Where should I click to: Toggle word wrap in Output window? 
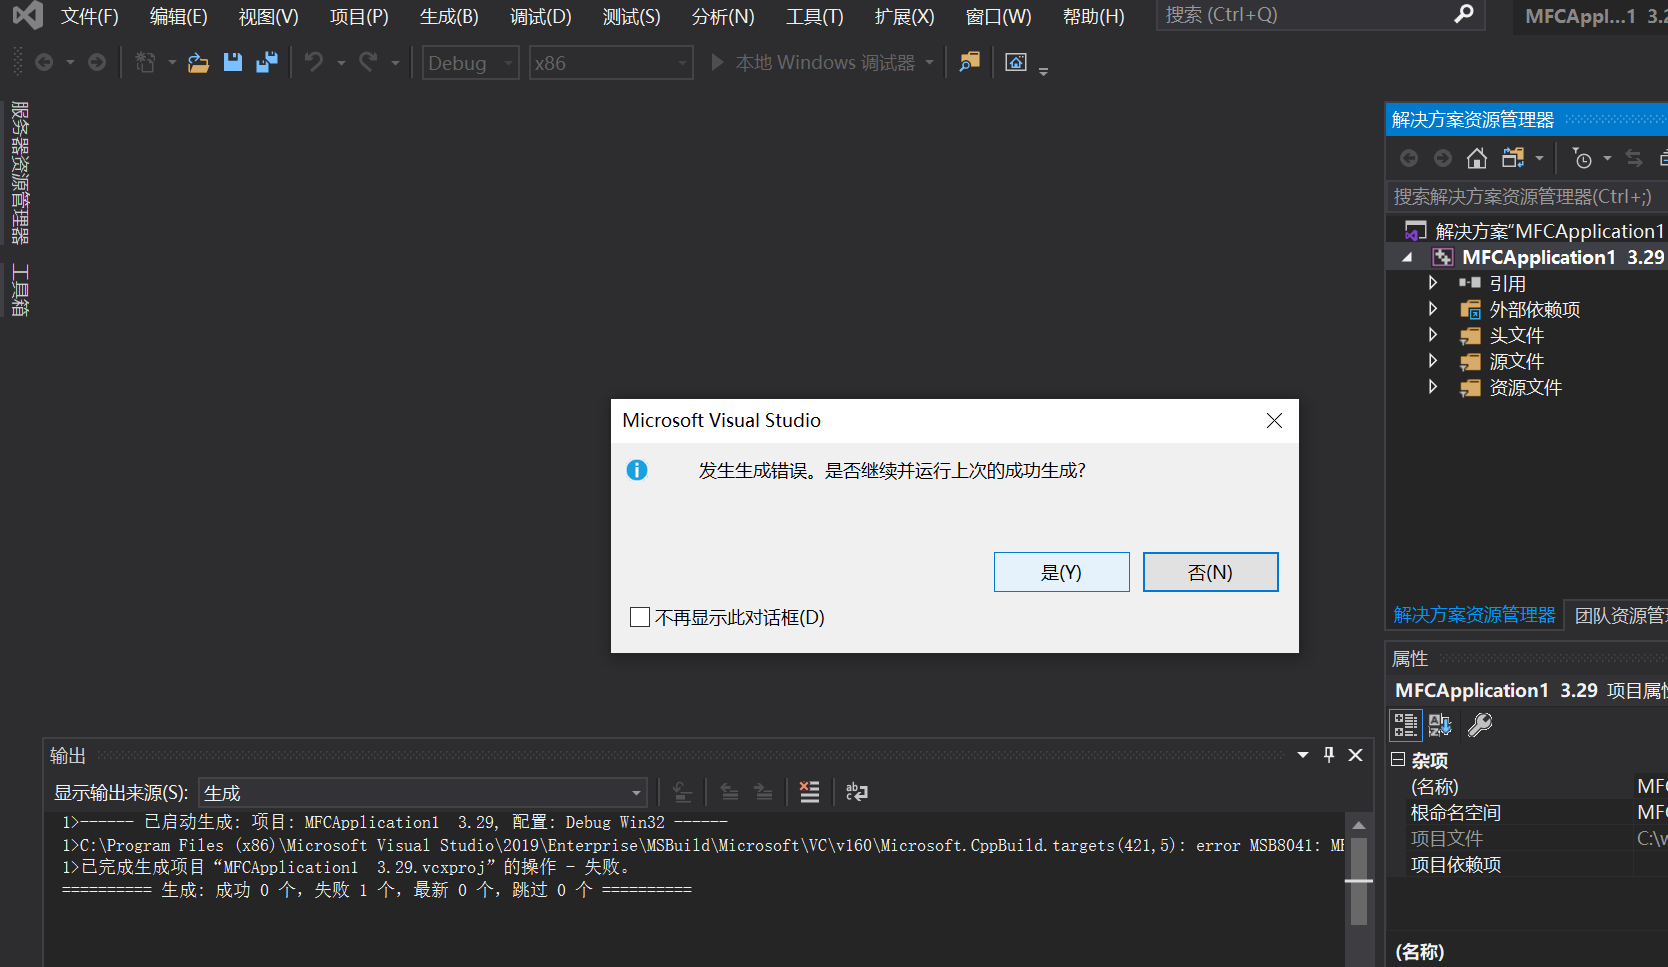(x=857, y=791)
